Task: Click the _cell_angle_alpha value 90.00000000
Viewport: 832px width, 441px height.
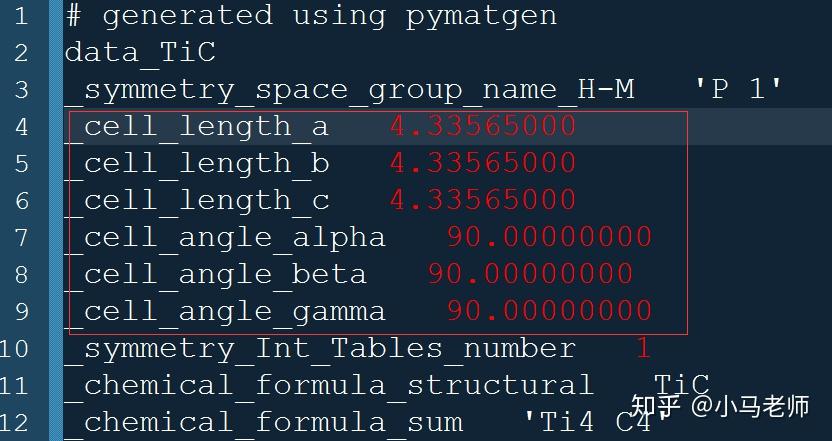Action: pos(549,237)
